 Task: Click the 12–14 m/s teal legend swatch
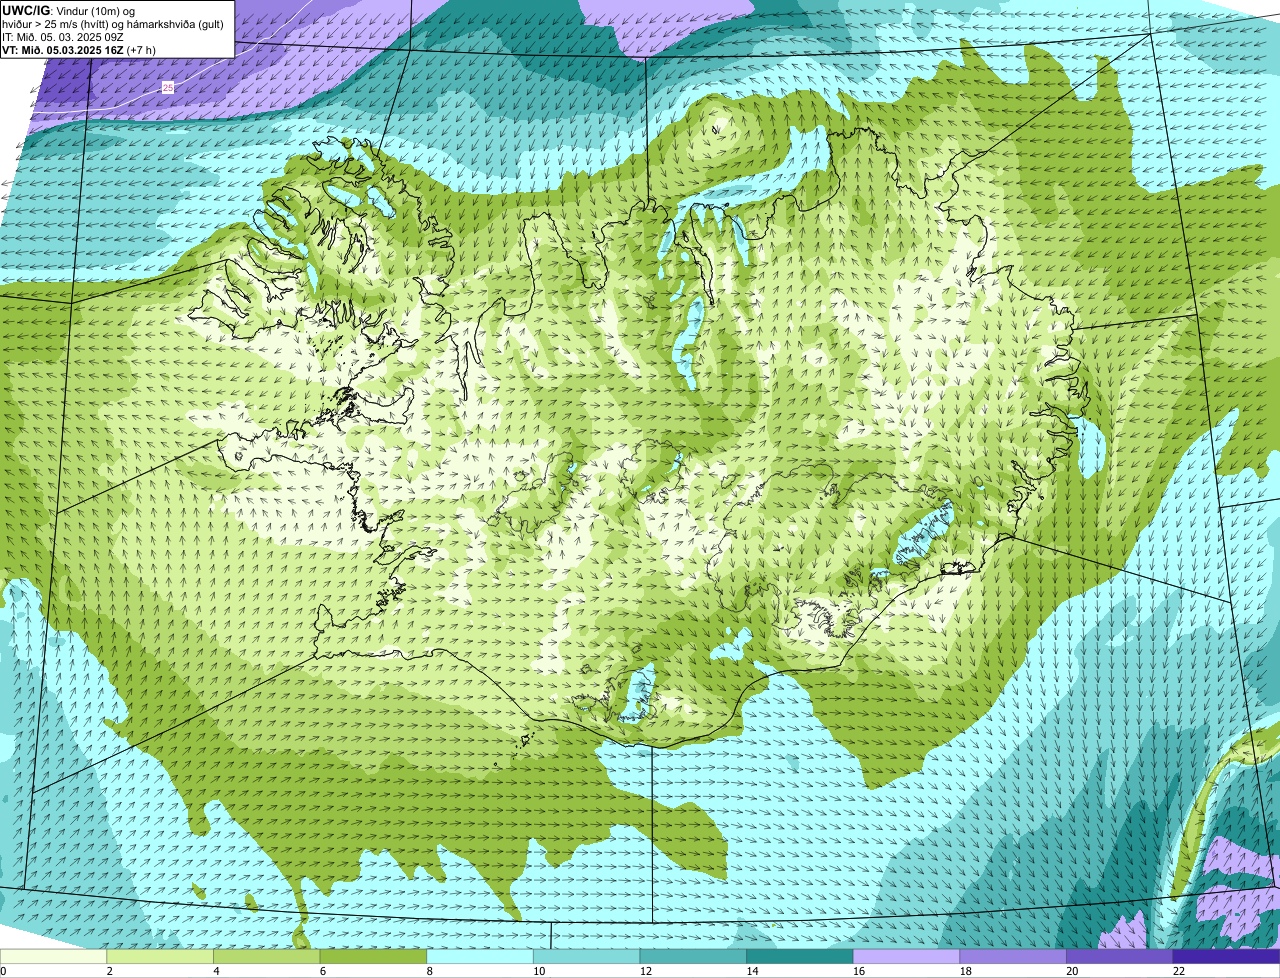click(x=693, y=956)
